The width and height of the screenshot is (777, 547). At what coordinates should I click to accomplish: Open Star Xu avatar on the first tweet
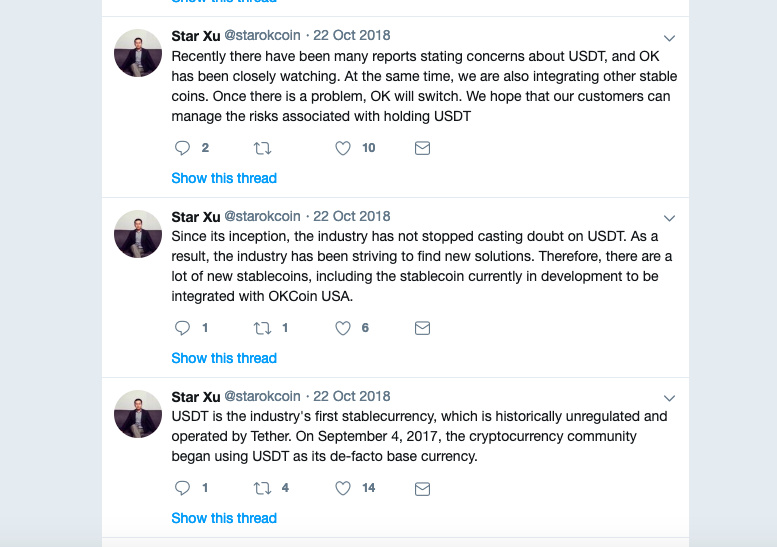138,54
